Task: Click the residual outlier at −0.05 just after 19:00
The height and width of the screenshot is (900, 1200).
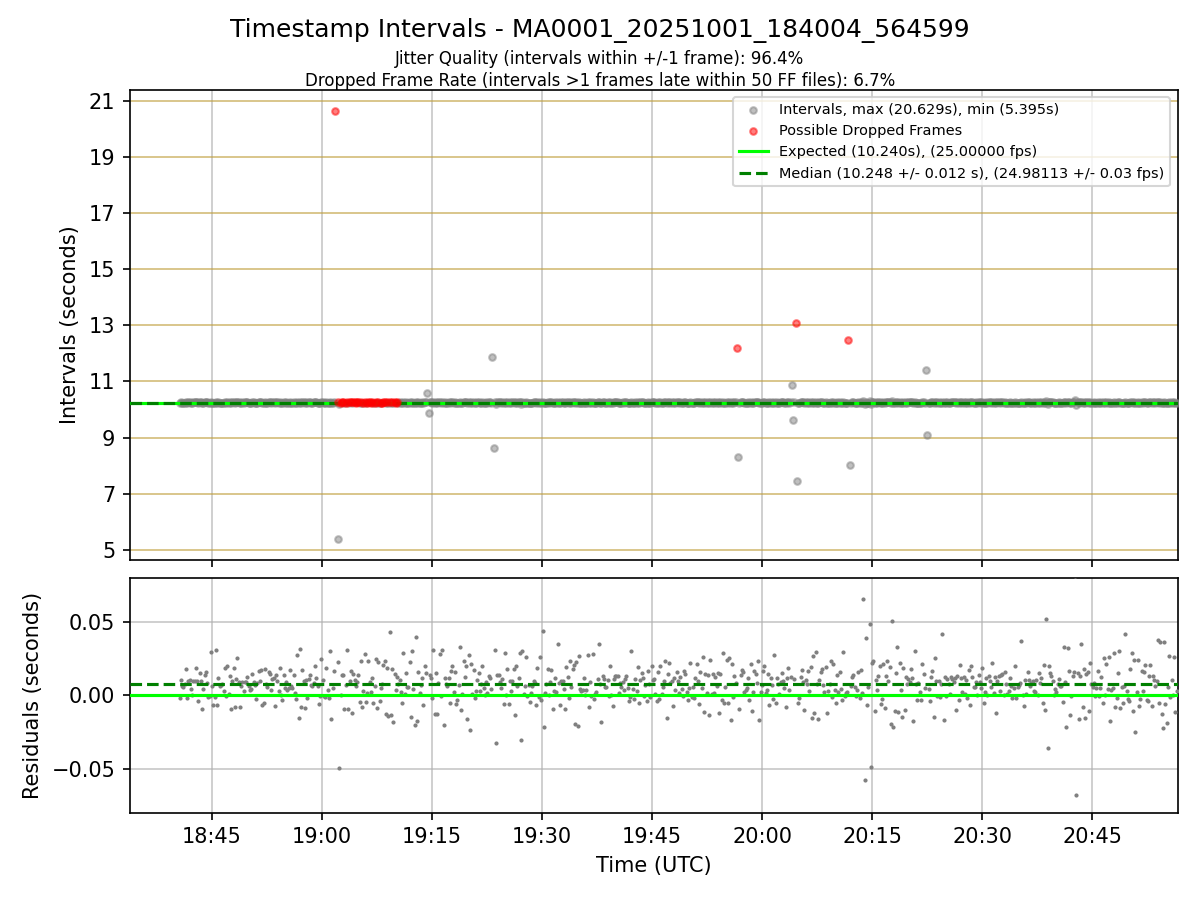Action: point(339,768)
